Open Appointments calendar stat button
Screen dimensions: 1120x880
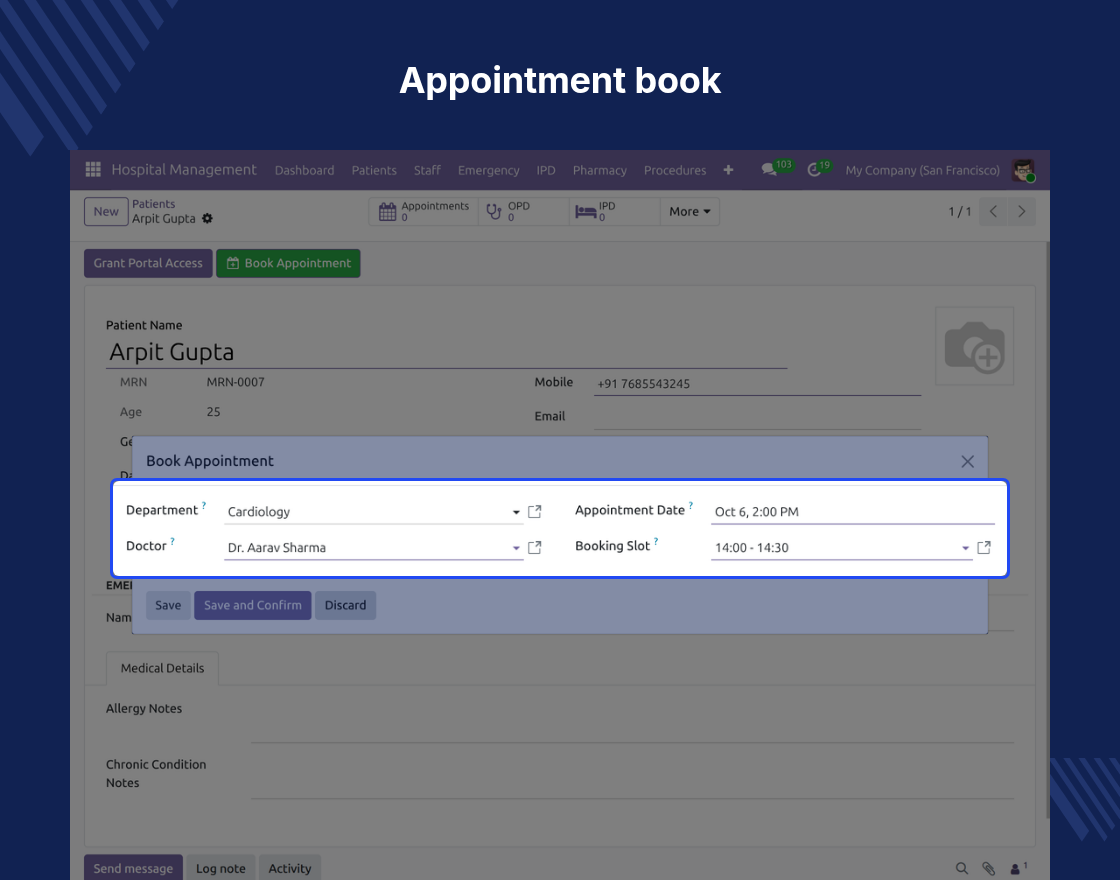424,211
